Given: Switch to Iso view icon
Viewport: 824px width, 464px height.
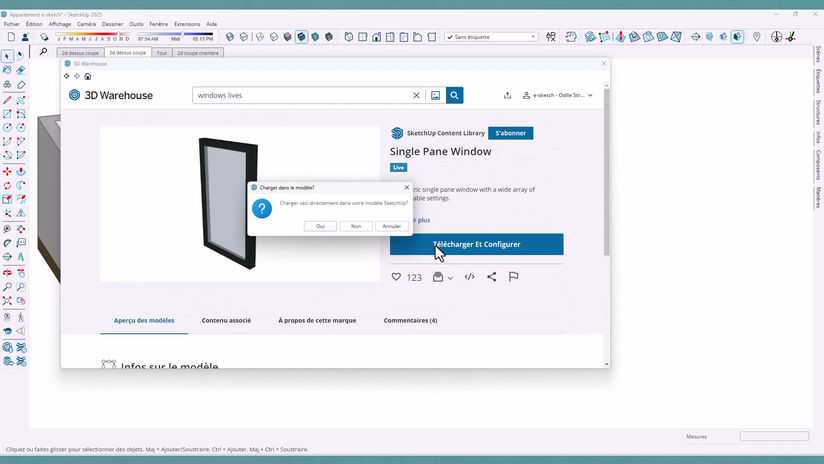Looking at the screenshot, I should point(349,37).
